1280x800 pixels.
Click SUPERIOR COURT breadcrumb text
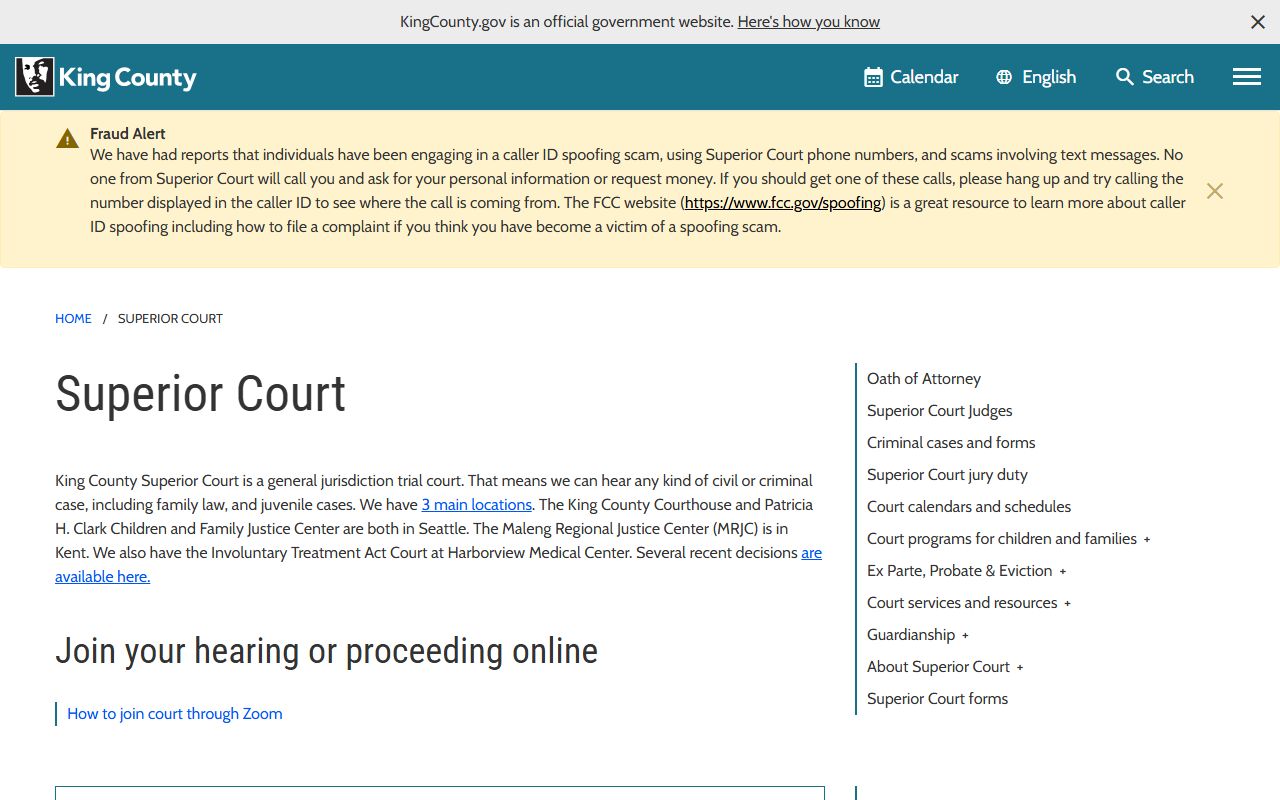point(170,319)
